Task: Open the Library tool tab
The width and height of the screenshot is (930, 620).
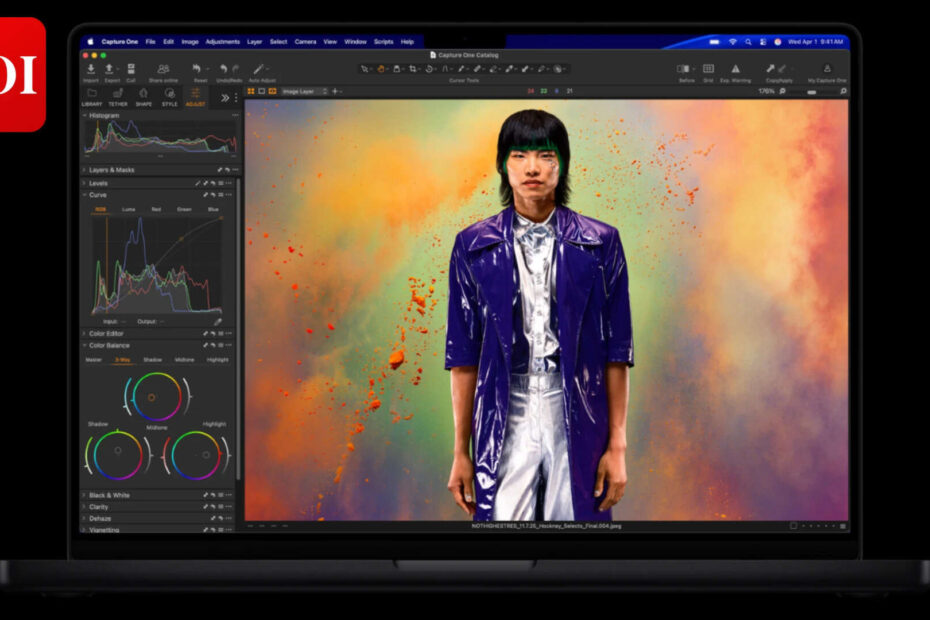Action: [92, 96]
